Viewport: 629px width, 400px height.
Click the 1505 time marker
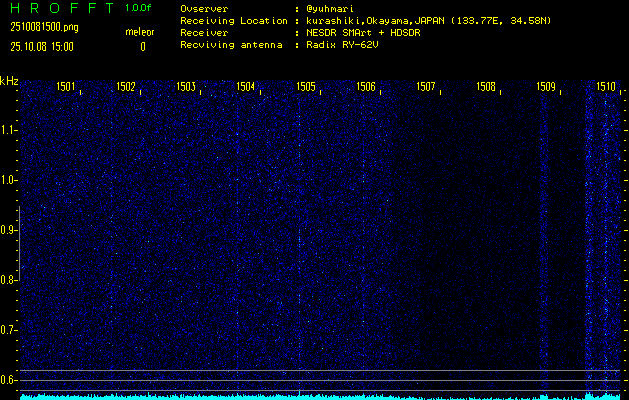click(306, 87)
